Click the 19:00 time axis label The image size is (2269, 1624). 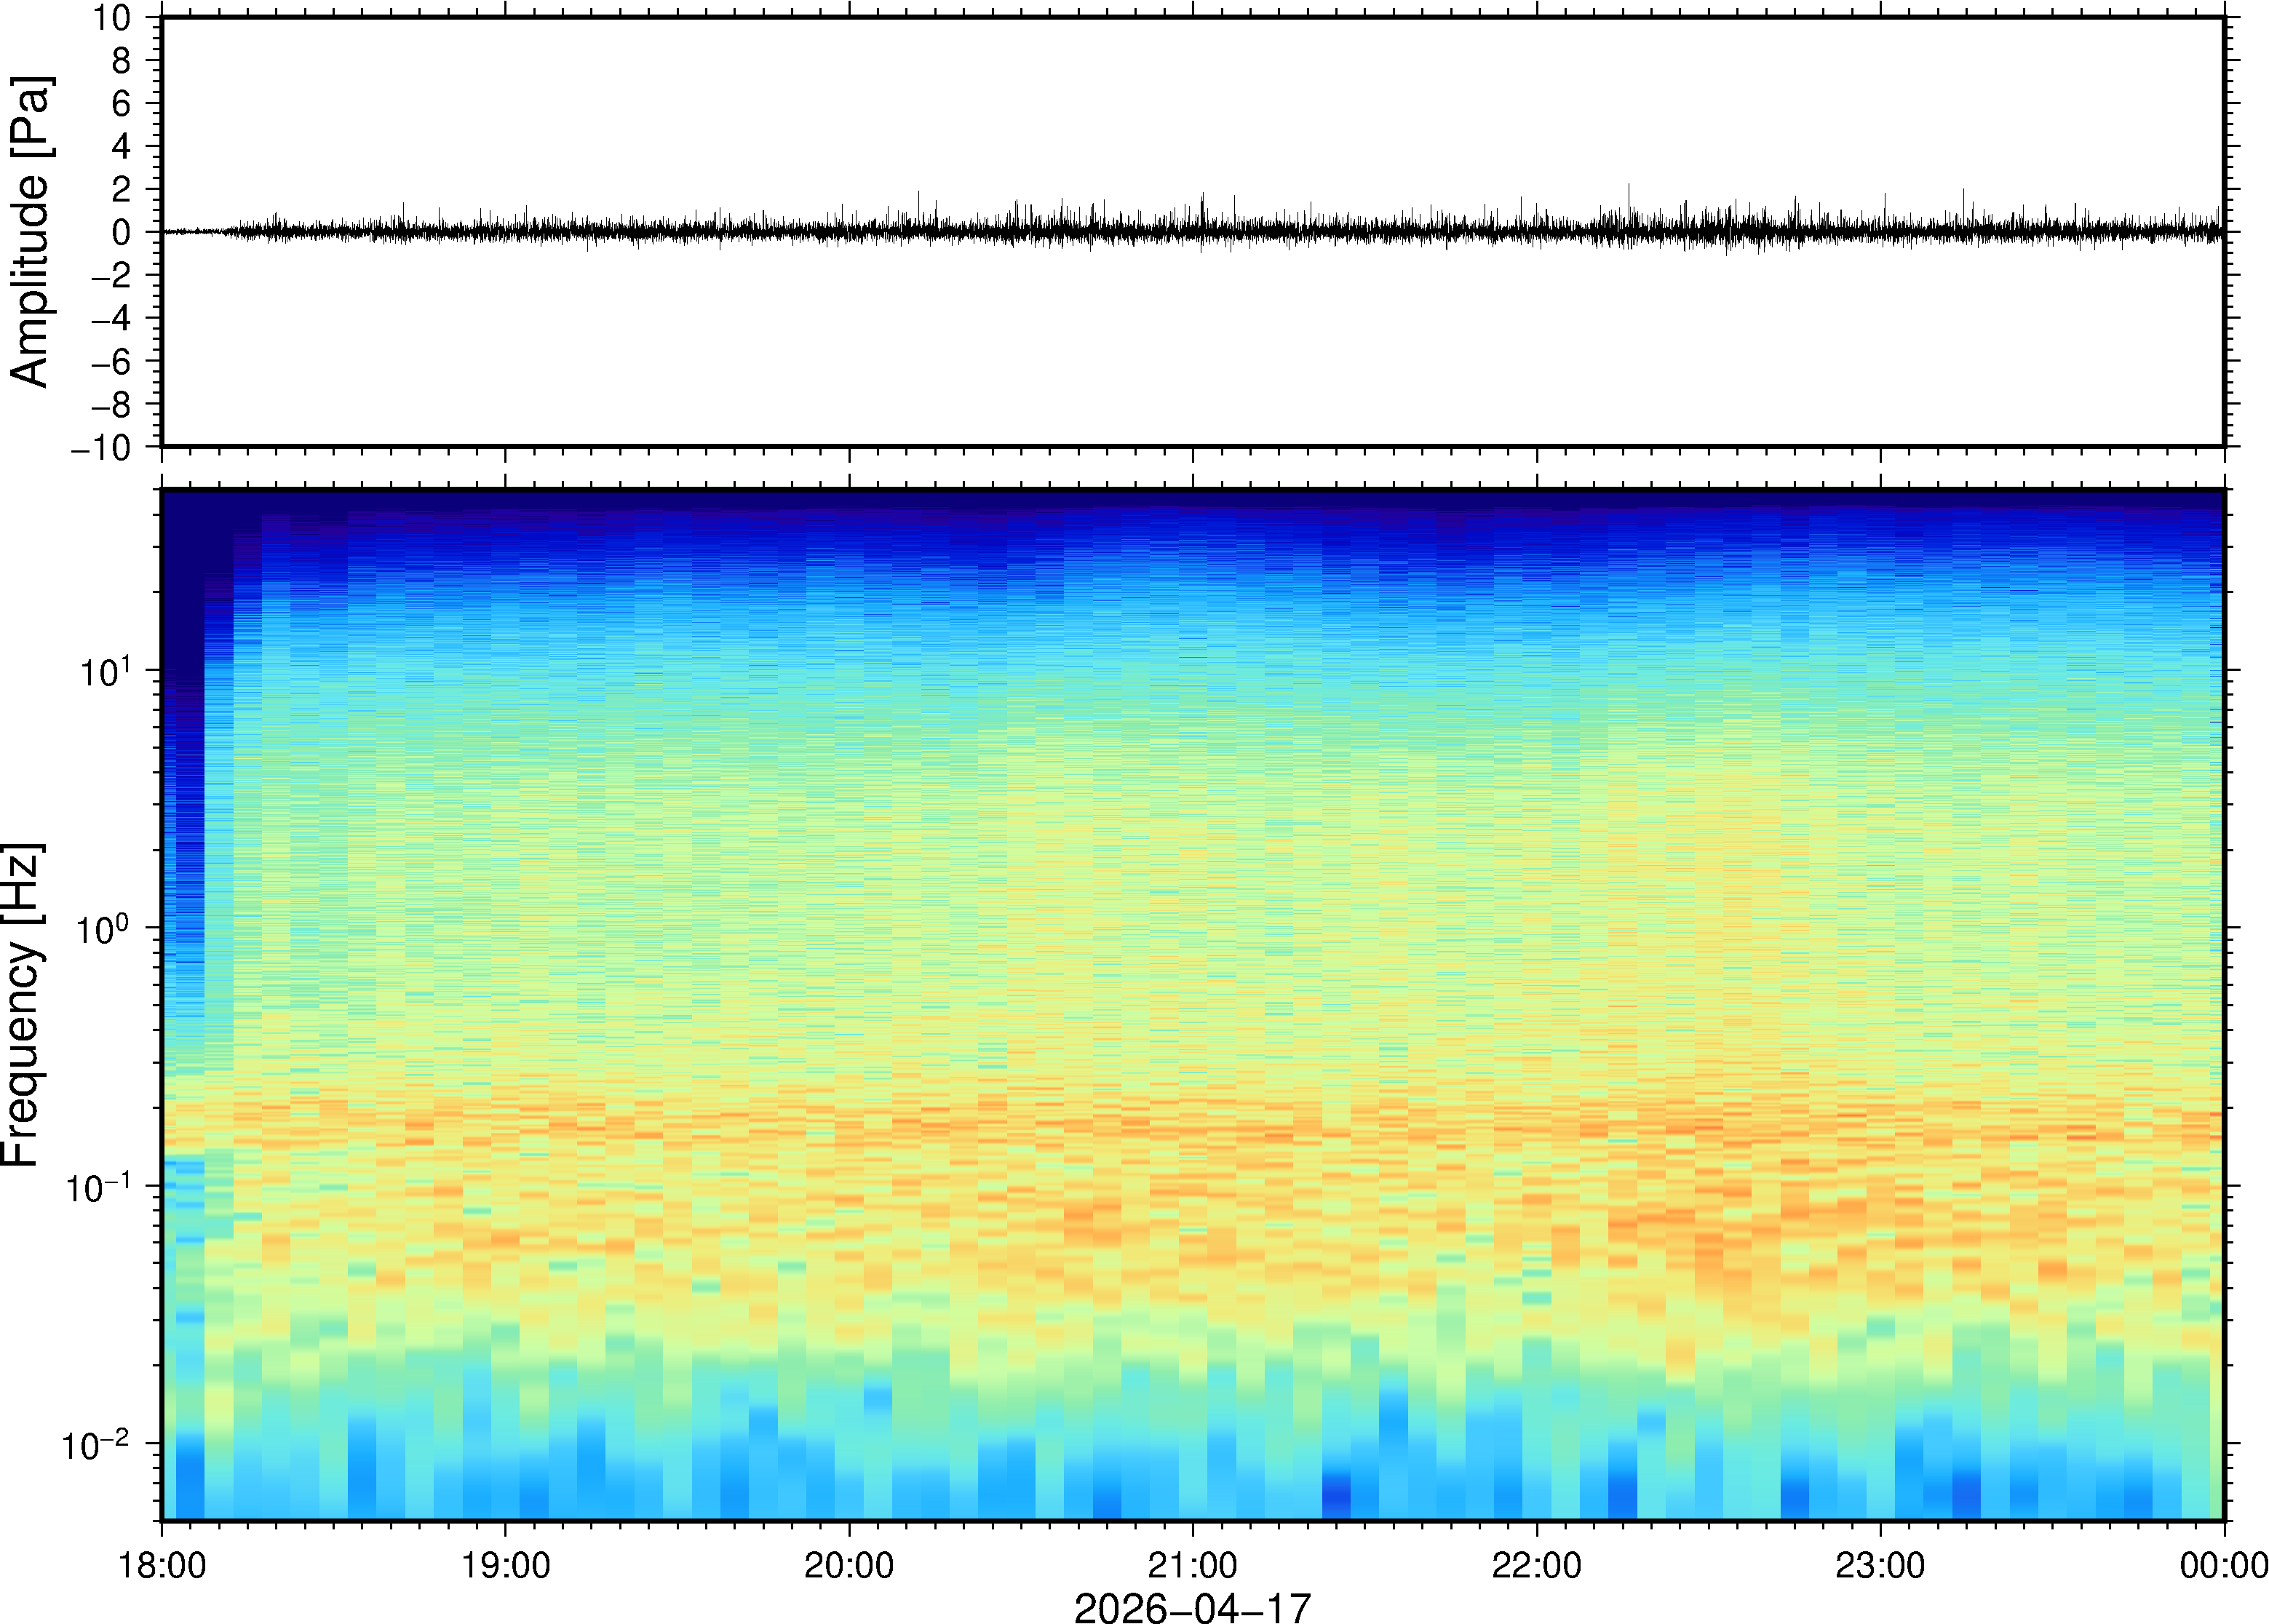[505, 1565]
